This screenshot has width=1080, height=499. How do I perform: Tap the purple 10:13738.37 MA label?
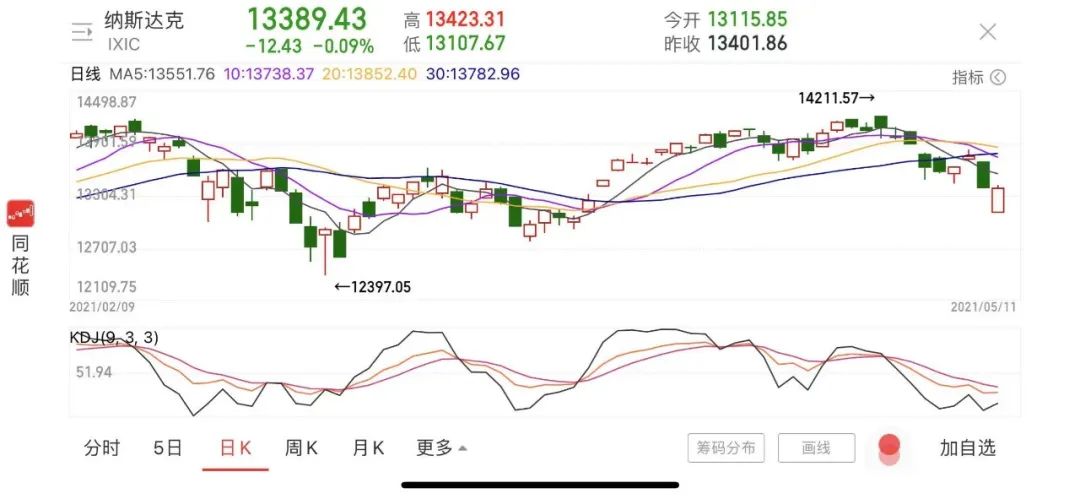(269, 74)
